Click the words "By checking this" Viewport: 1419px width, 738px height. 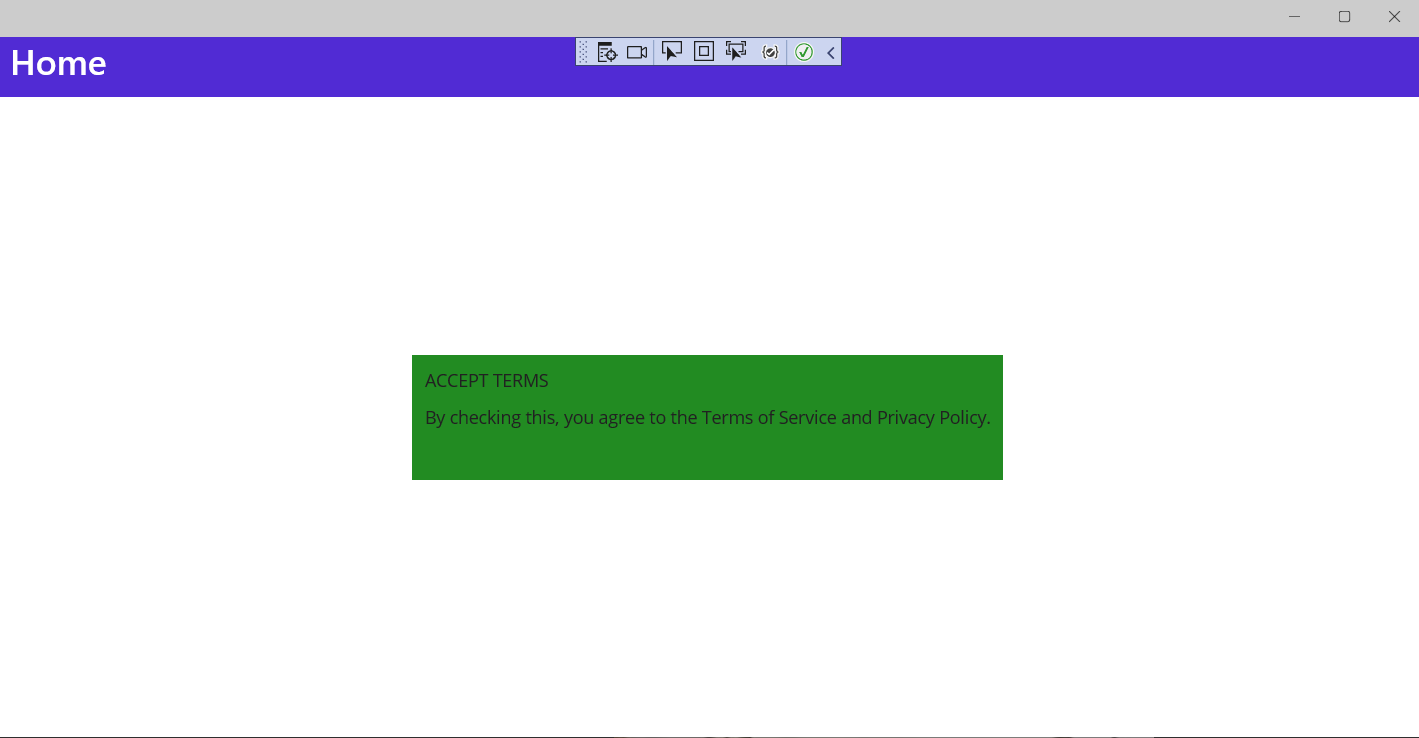click(490, 418)
